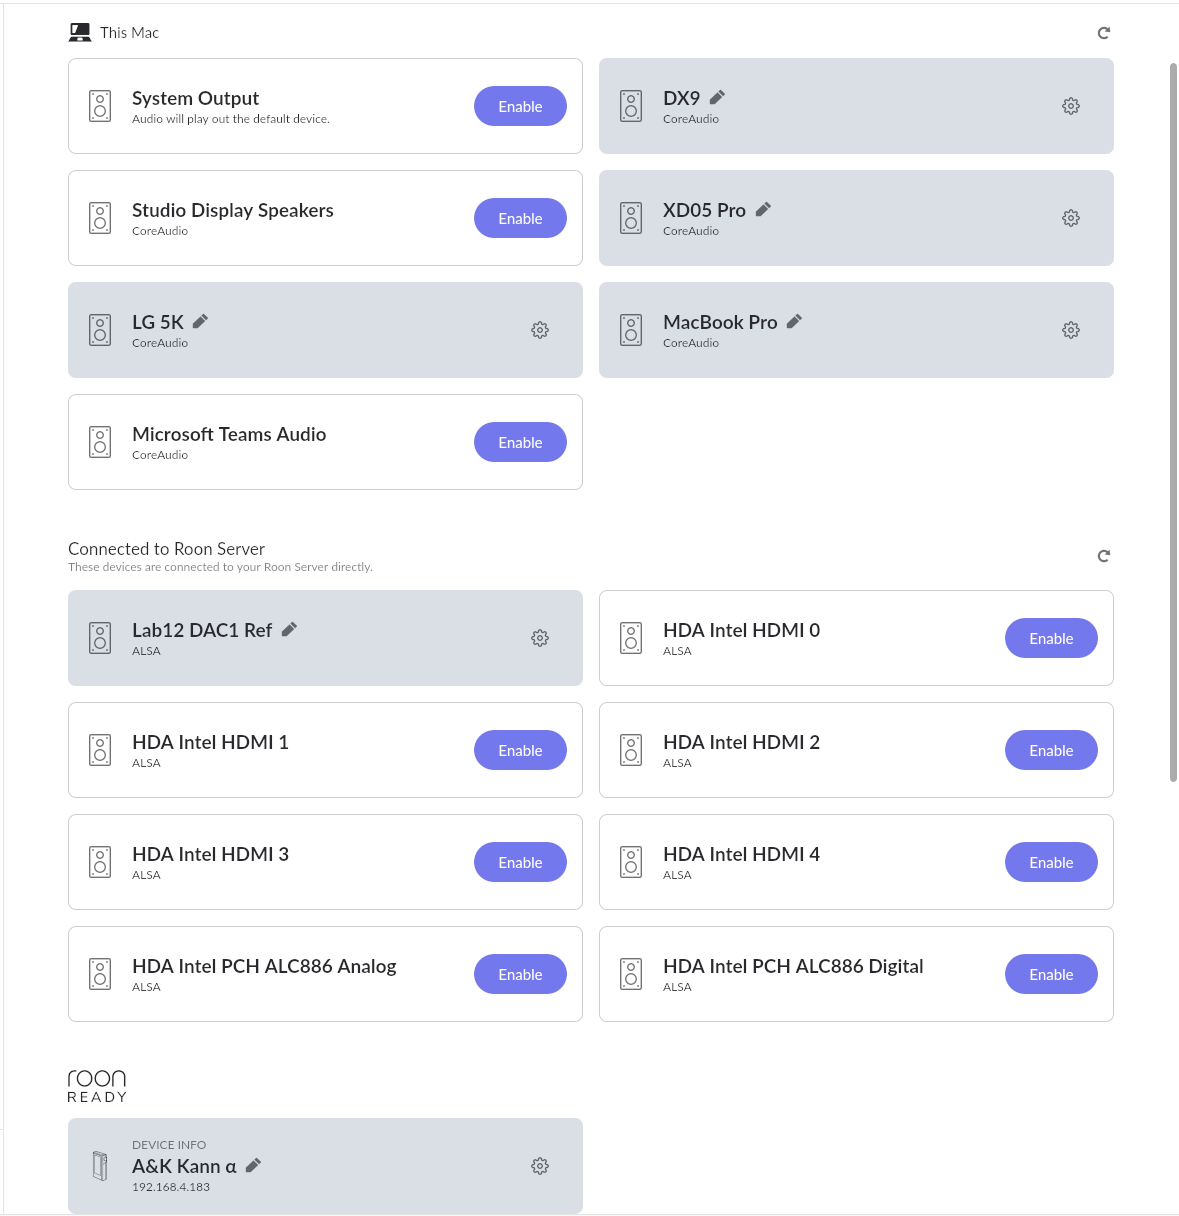This screenshot has height=1216, width=1179.
Task: Open A&K Kann α device settings gear
Action: click(540, 1166)
